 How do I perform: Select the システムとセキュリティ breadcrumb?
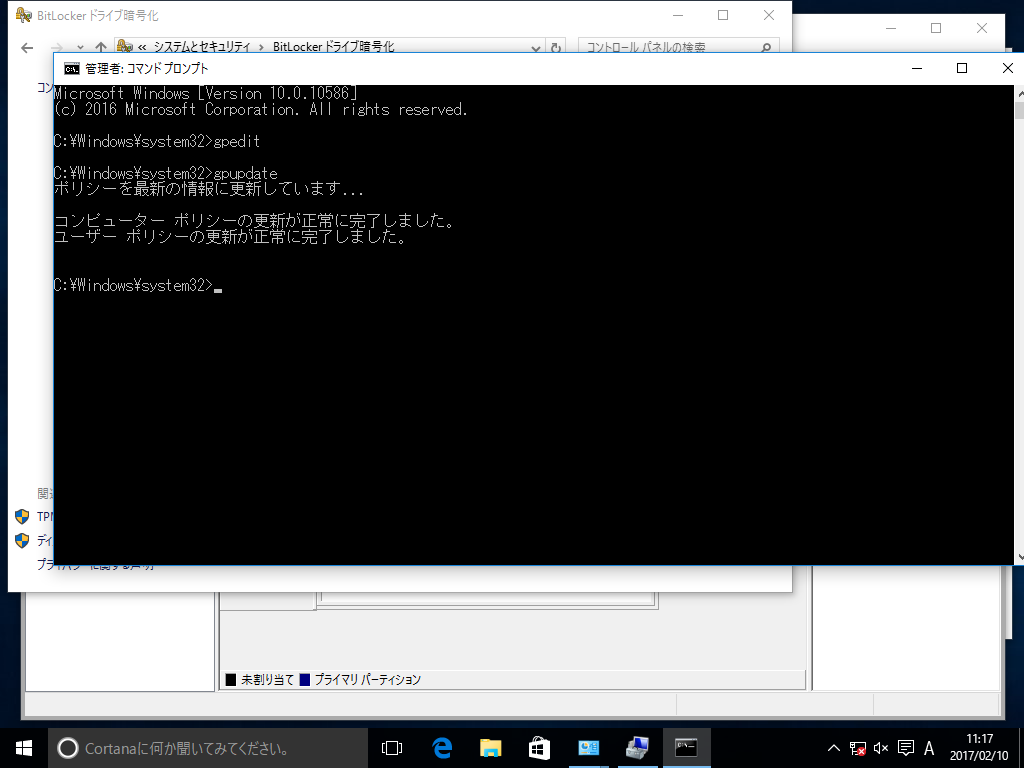(x=202, y=47)
